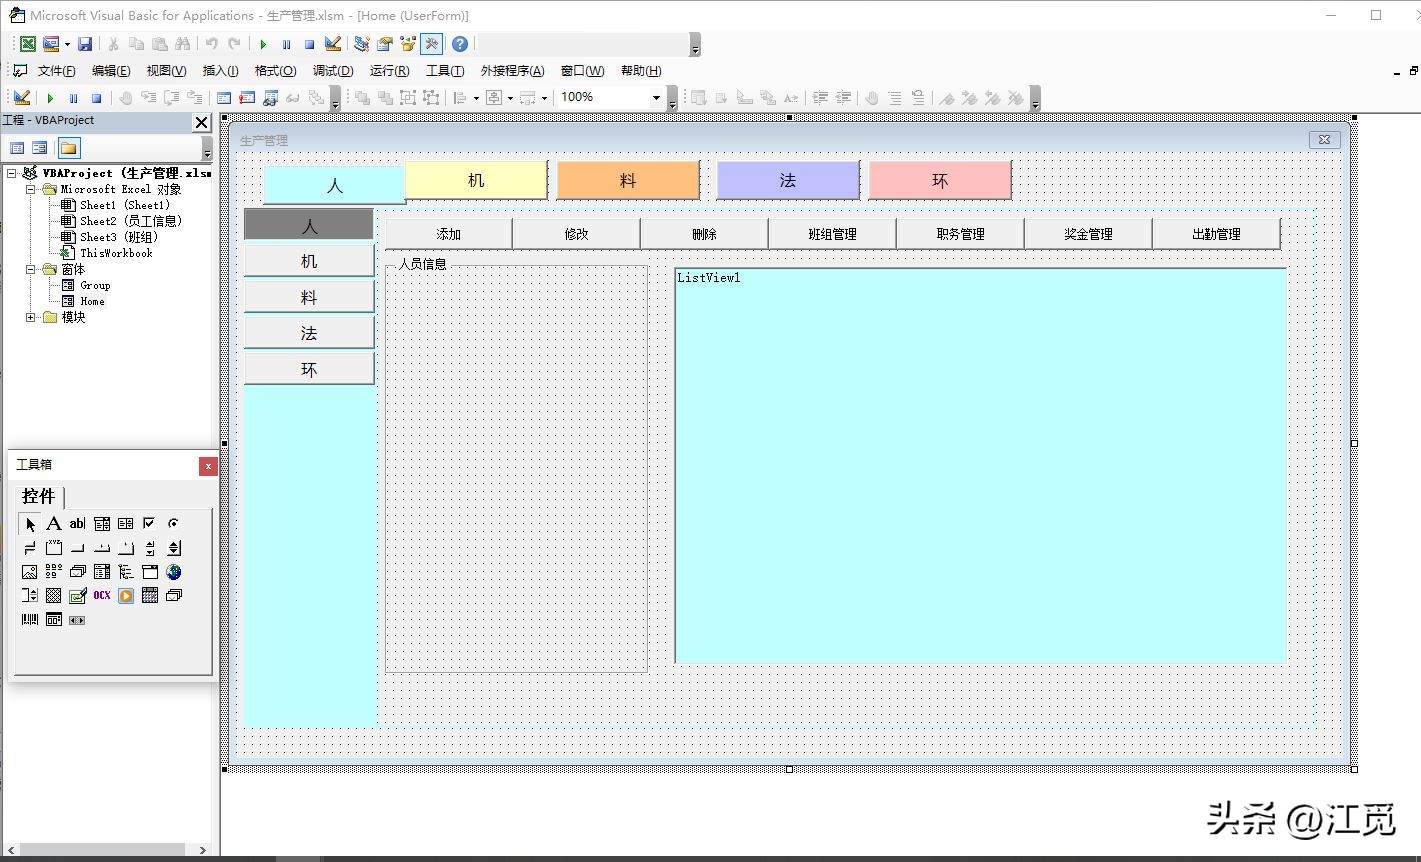
Task: Select the CheckBox control in the toolbox
Action: pos(148,523)
